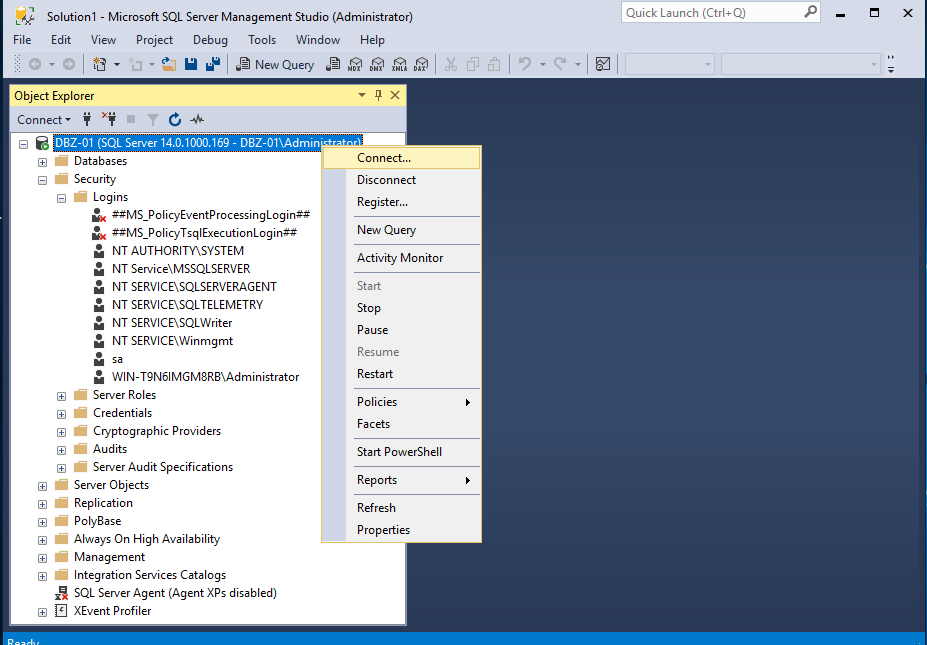Expand the Server Roles node
This screenshot has width=927, height=645.
tap(61, 396)
